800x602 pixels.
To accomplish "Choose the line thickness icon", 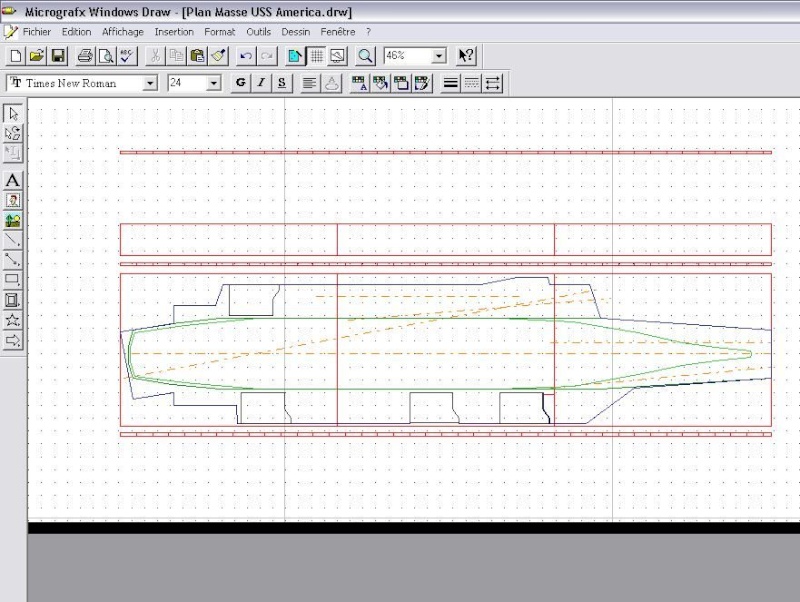I will [450, 83].
